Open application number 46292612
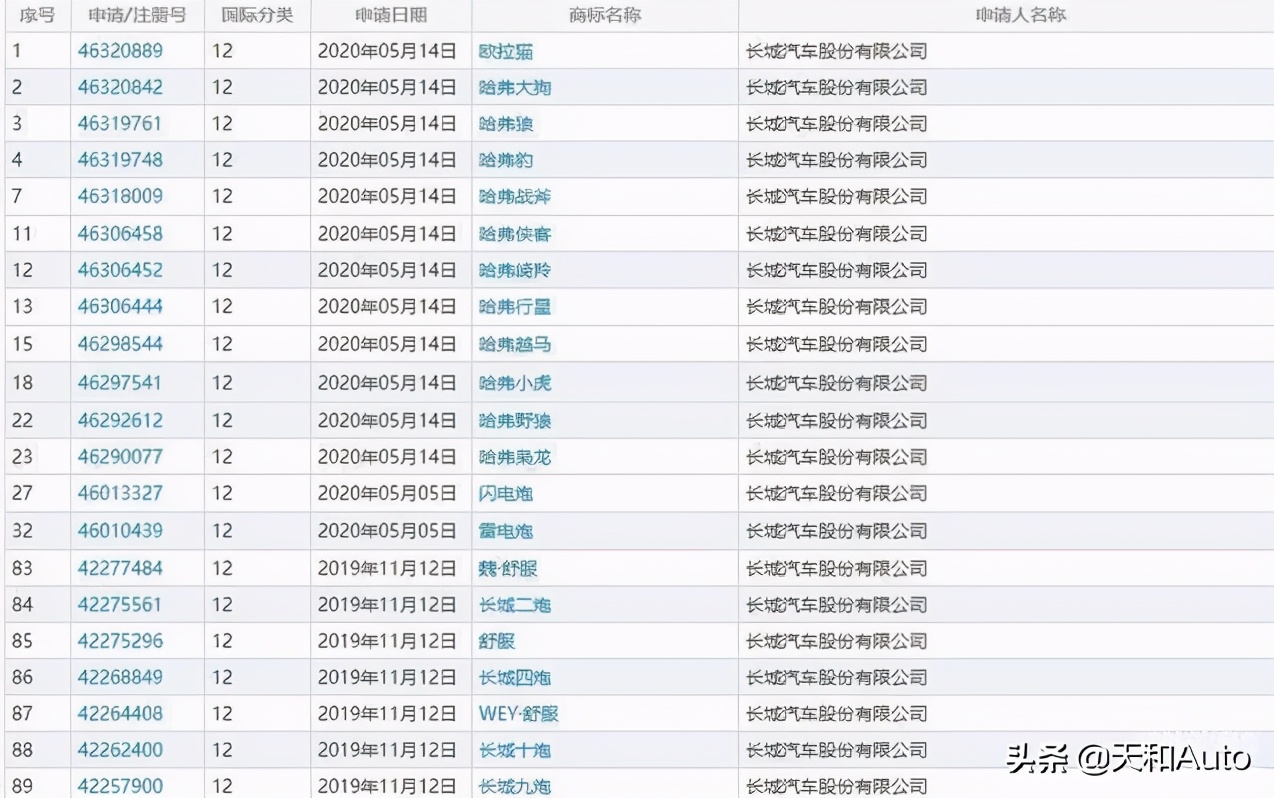 (120, 420)
